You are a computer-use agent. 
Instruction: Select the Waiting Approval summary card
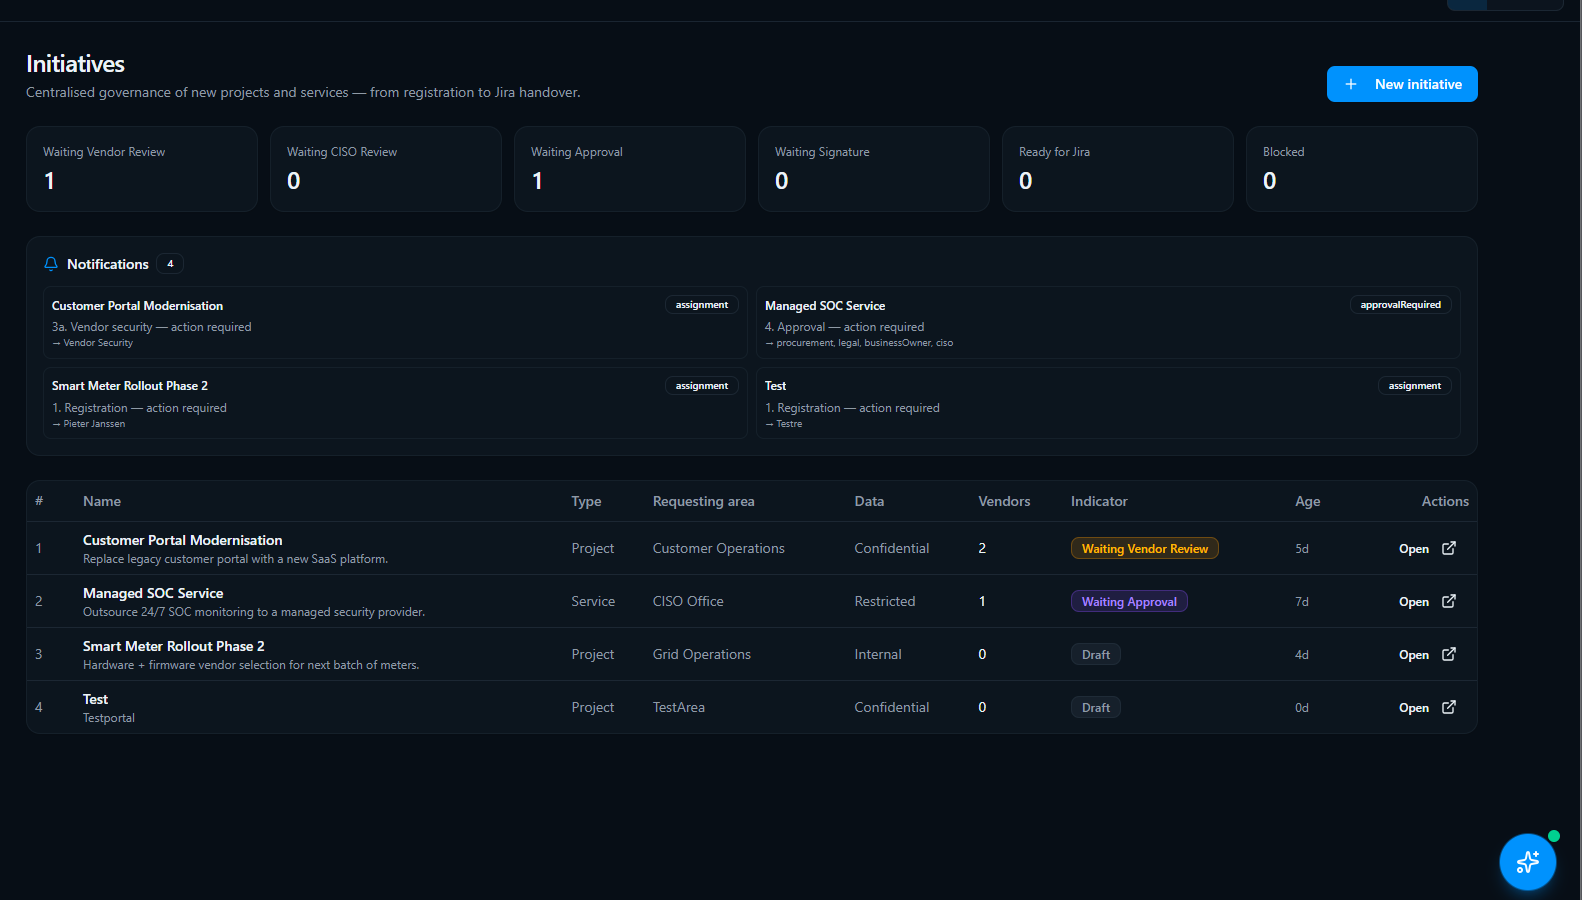(630, 169)
